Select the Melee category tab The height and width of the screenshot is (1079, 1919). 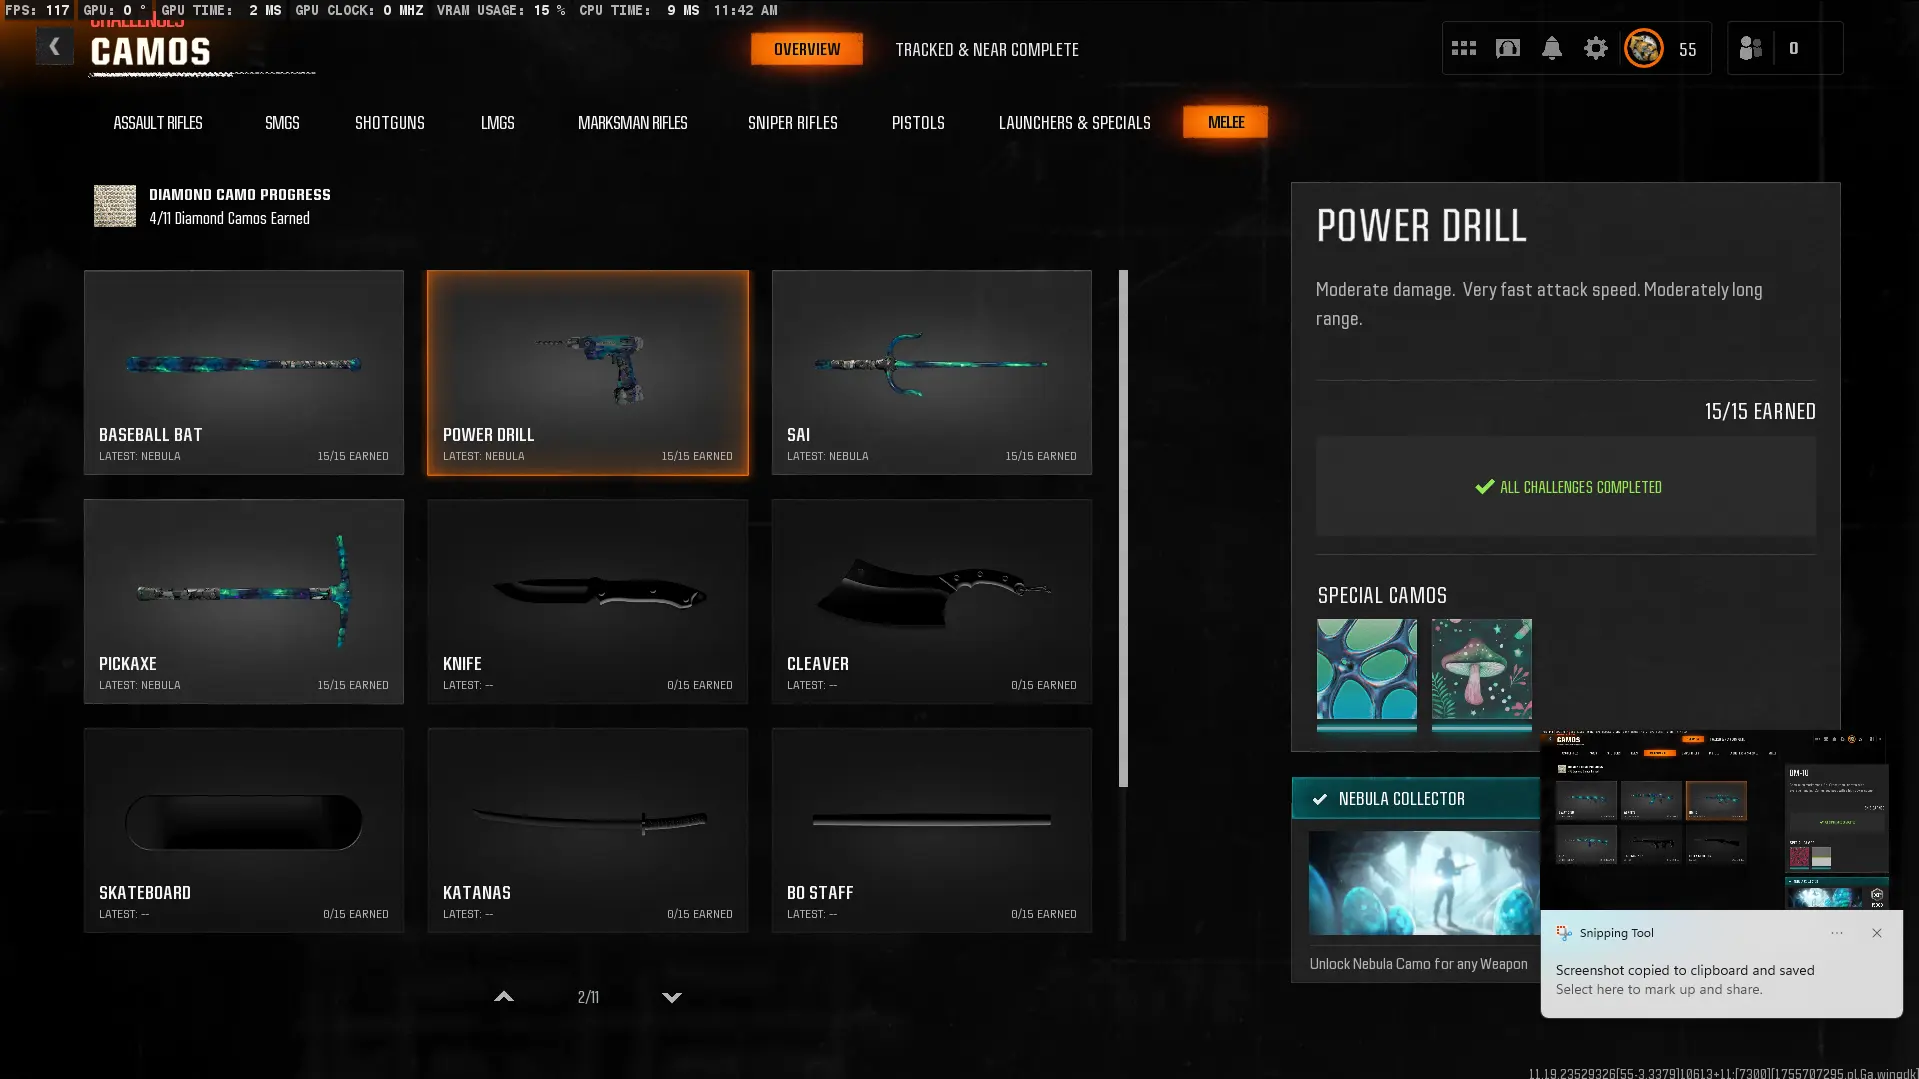(x=1226, y=122)
